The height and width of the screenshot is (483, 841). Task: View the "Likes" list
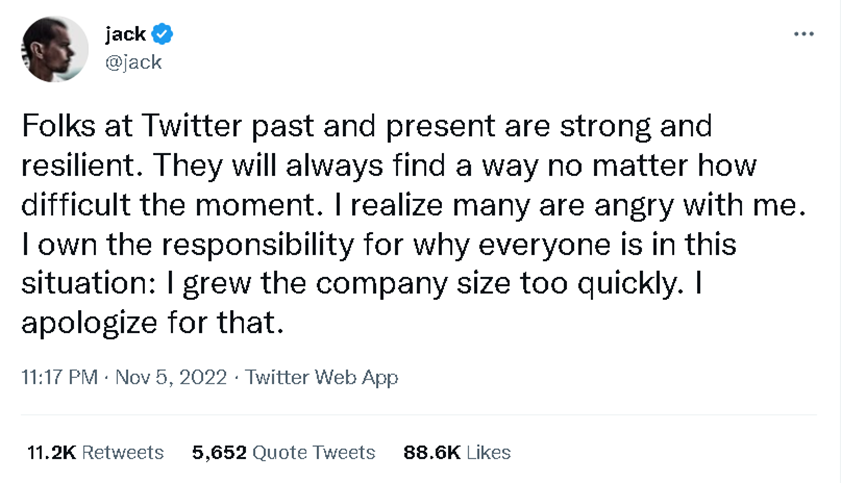489,452
